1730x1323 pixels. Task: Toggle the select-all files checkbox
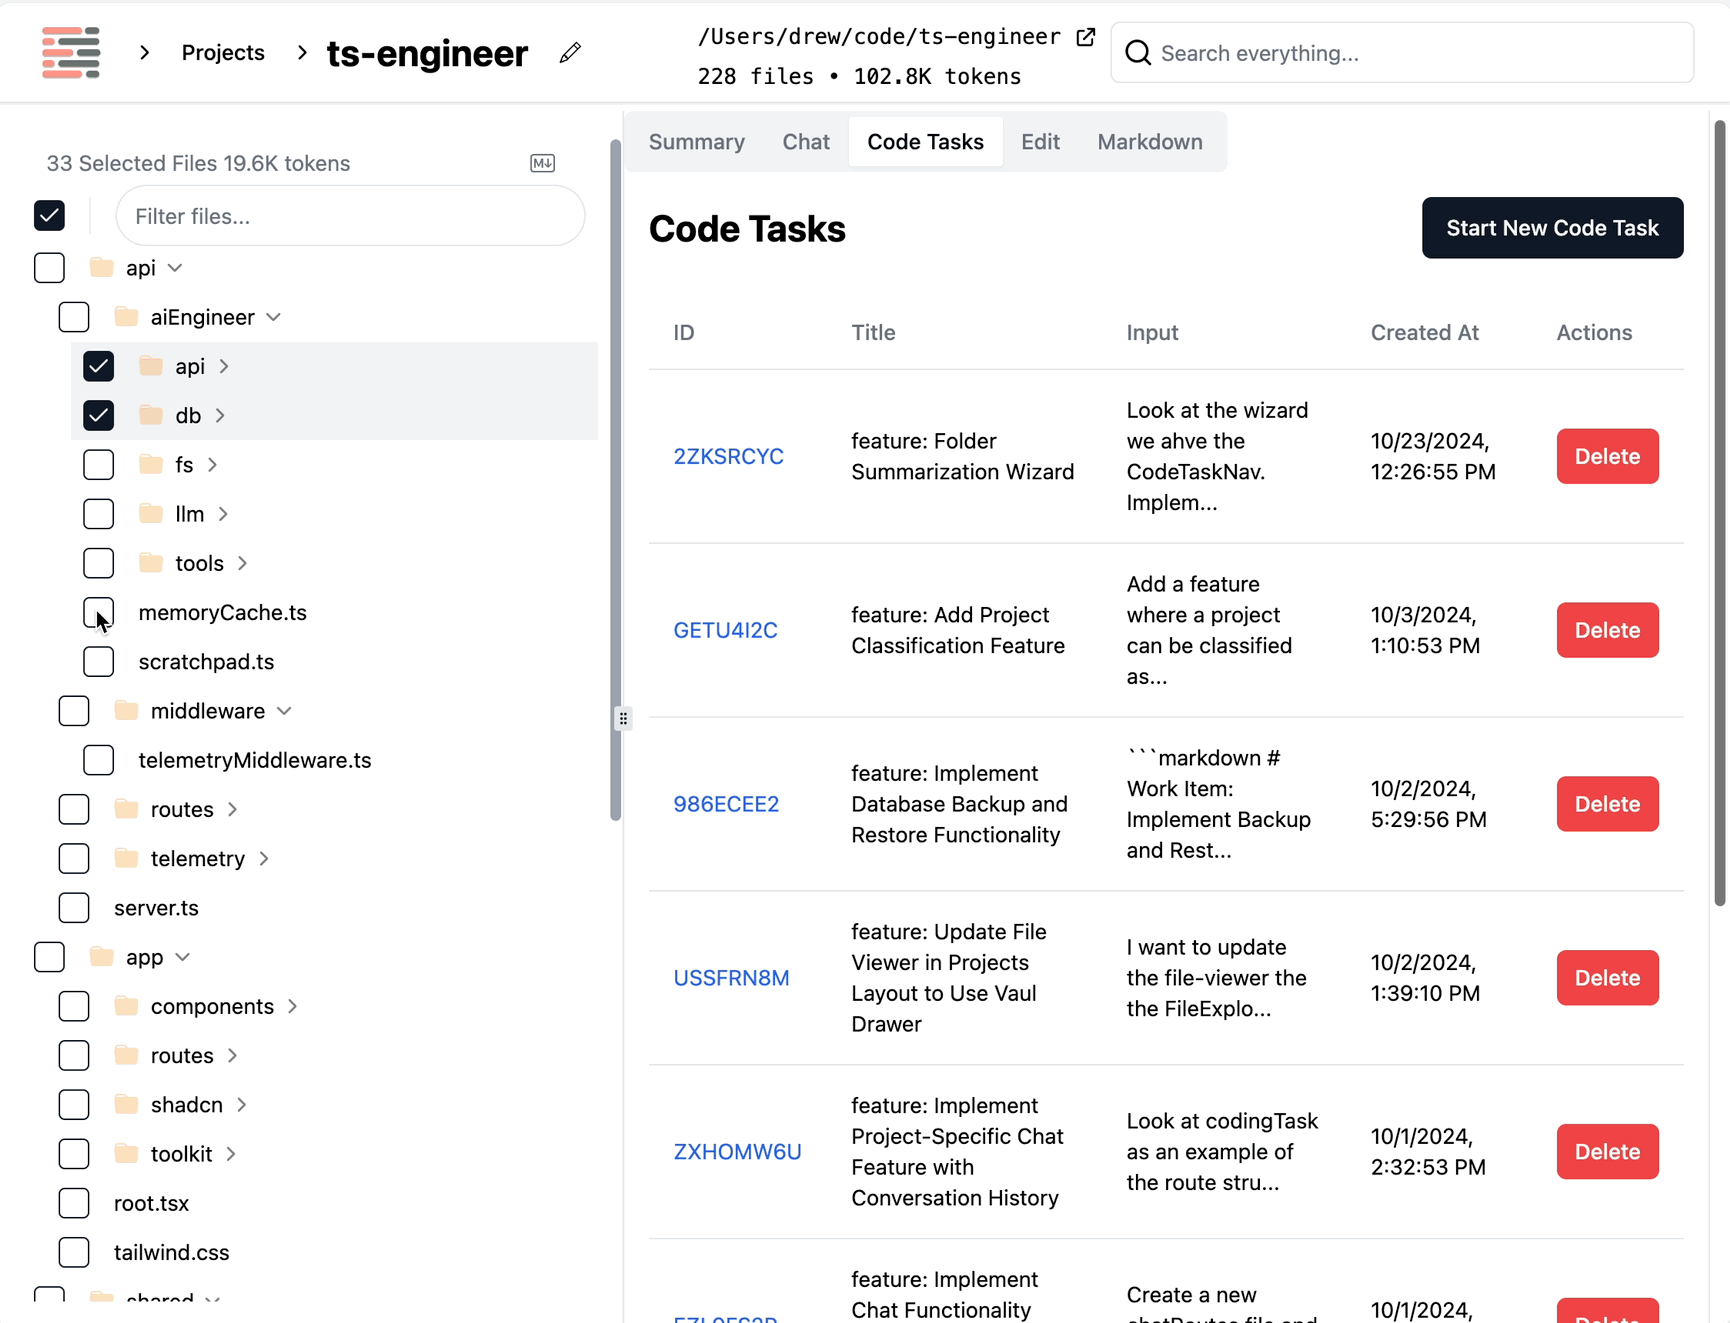coord(49,216)
